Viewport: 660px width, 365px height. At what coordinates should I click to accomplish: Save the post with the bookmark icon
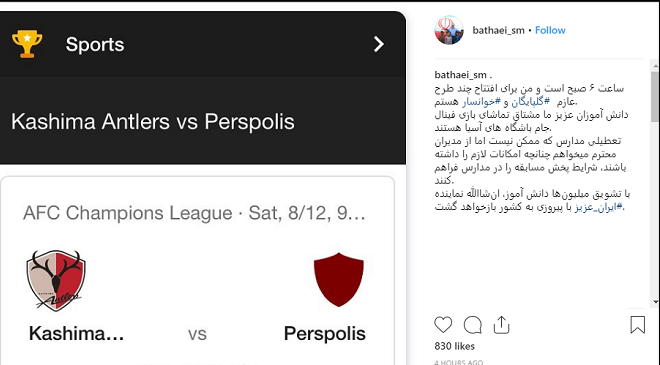[638, 325]
